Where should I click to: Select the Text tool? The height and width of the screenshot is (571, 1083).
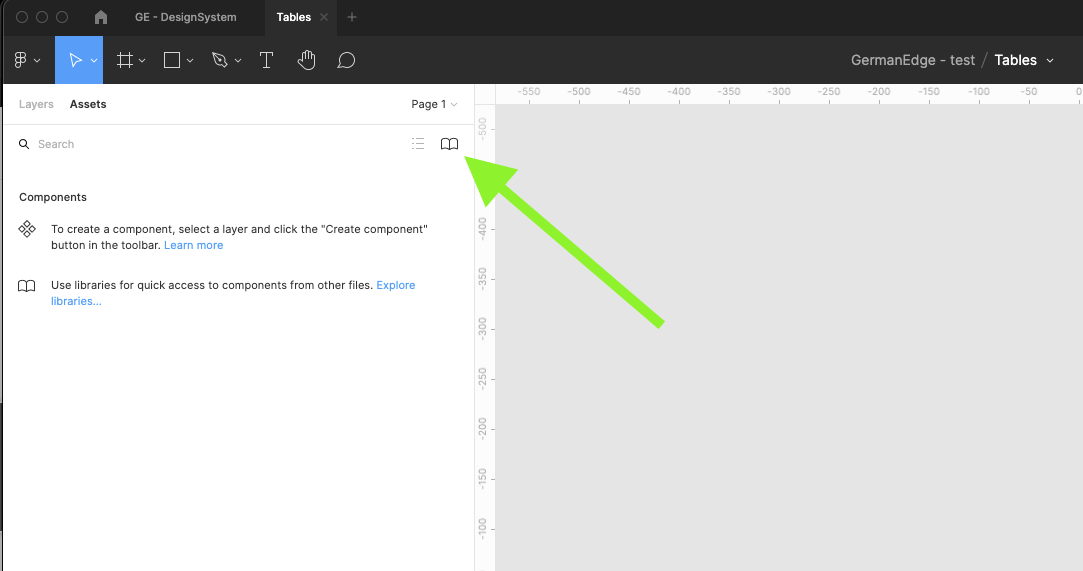pos(266,60)
